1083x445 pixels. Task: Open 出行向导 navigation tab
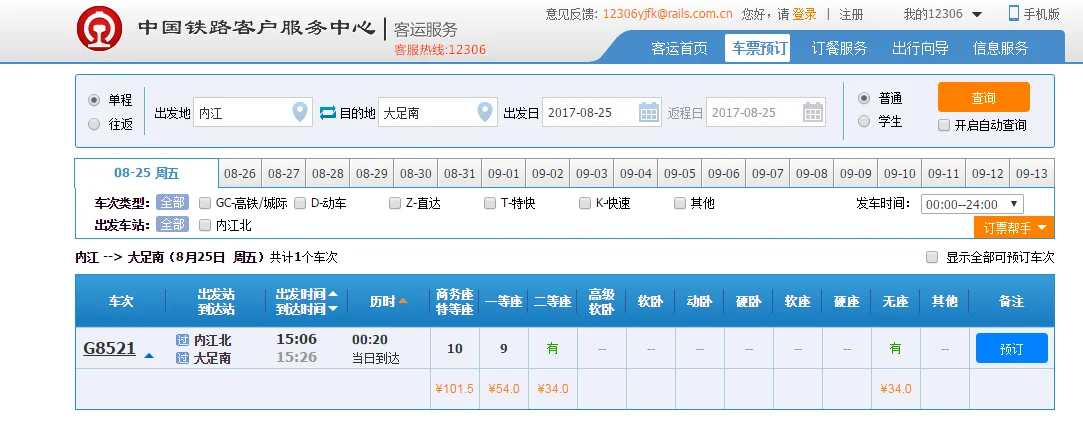pyautogui.click(x=920, y=48)
